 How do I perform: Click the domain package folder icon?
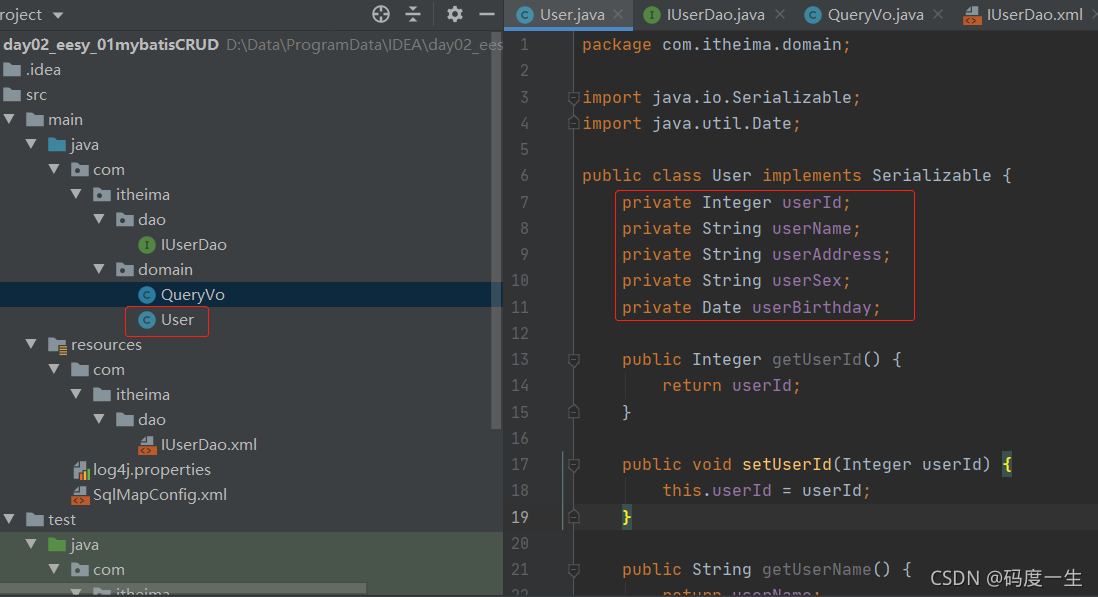pos(125,269)
